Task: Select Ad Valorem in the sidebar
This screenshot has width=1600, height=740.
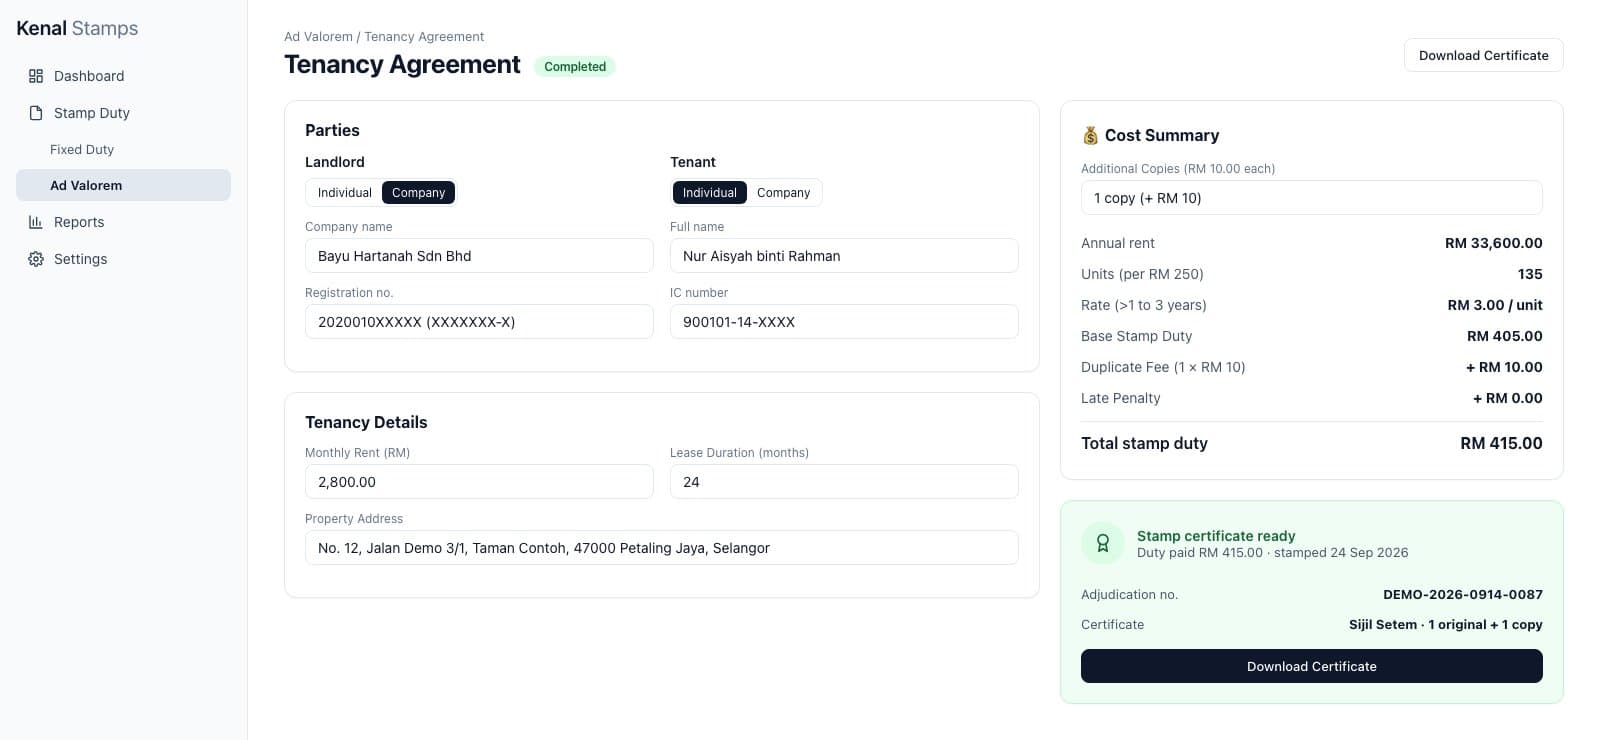Action: (x=123, y=185)
